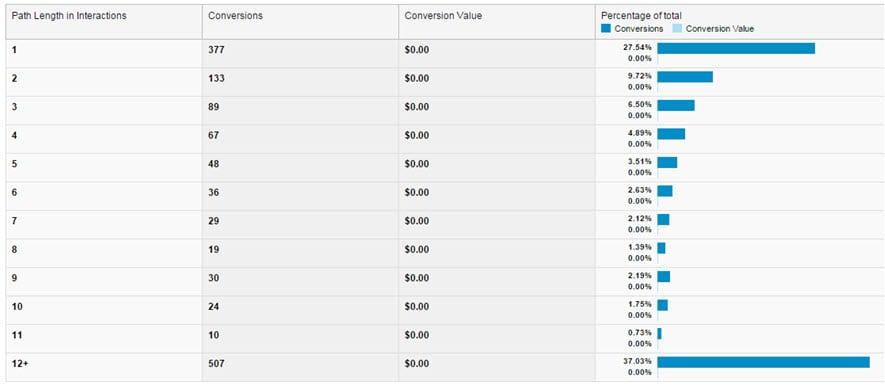Viewport: 885px width, 385px height.
Task: Click the Conversion Value legend label
Action: [x=720, y=29]
